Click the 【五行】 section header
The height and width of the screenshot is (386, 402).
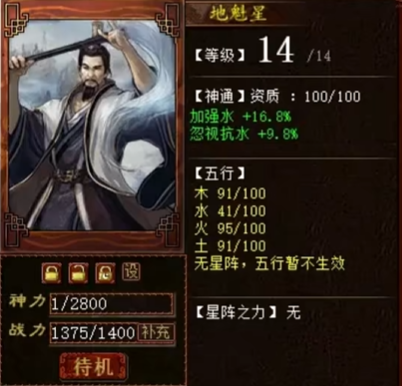tap(220, 174)
